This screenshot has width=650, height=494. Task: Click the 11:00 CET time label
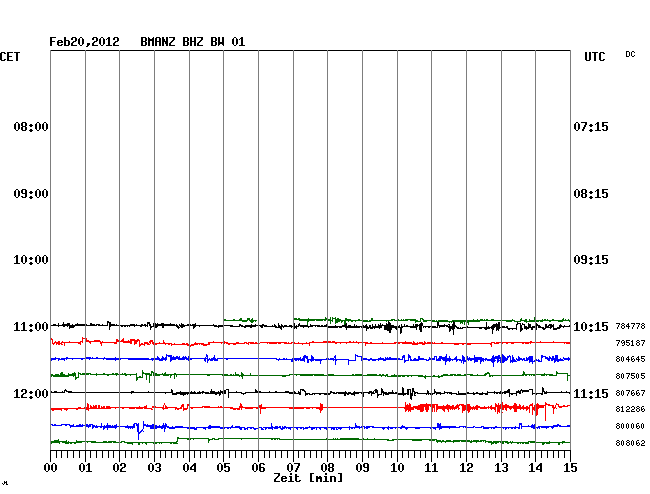coord(31,327)
